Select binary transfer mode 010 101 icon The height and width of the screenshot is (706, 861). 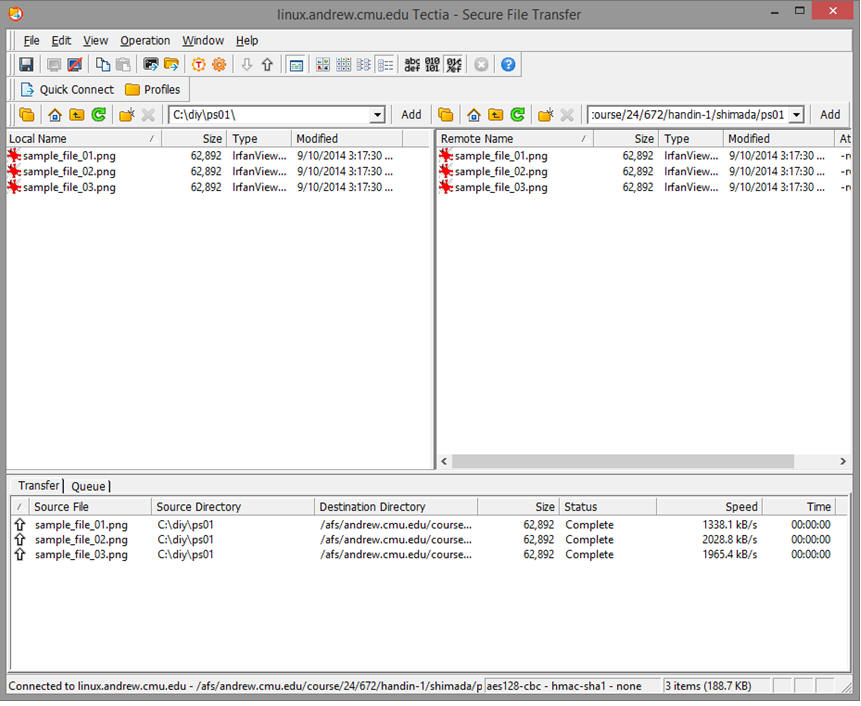pyautogui.click(x=433, y=65)
